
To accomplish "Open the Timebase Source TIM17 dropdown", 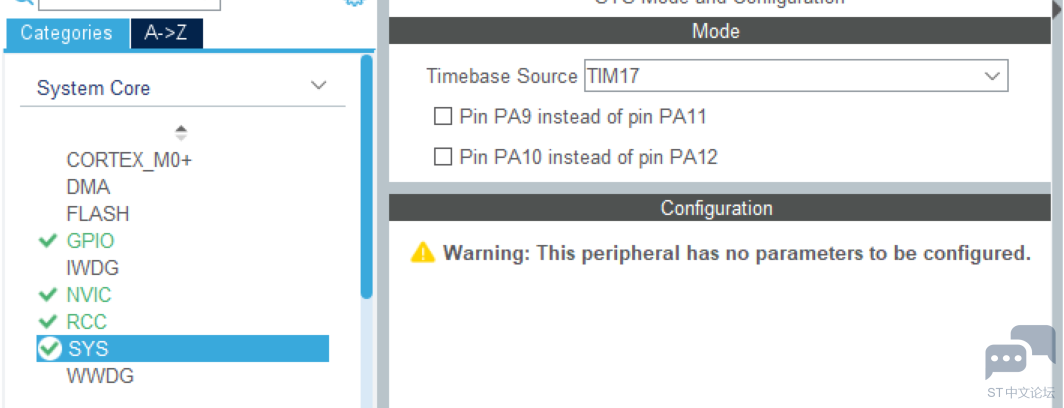I will [x=796, y=75].
